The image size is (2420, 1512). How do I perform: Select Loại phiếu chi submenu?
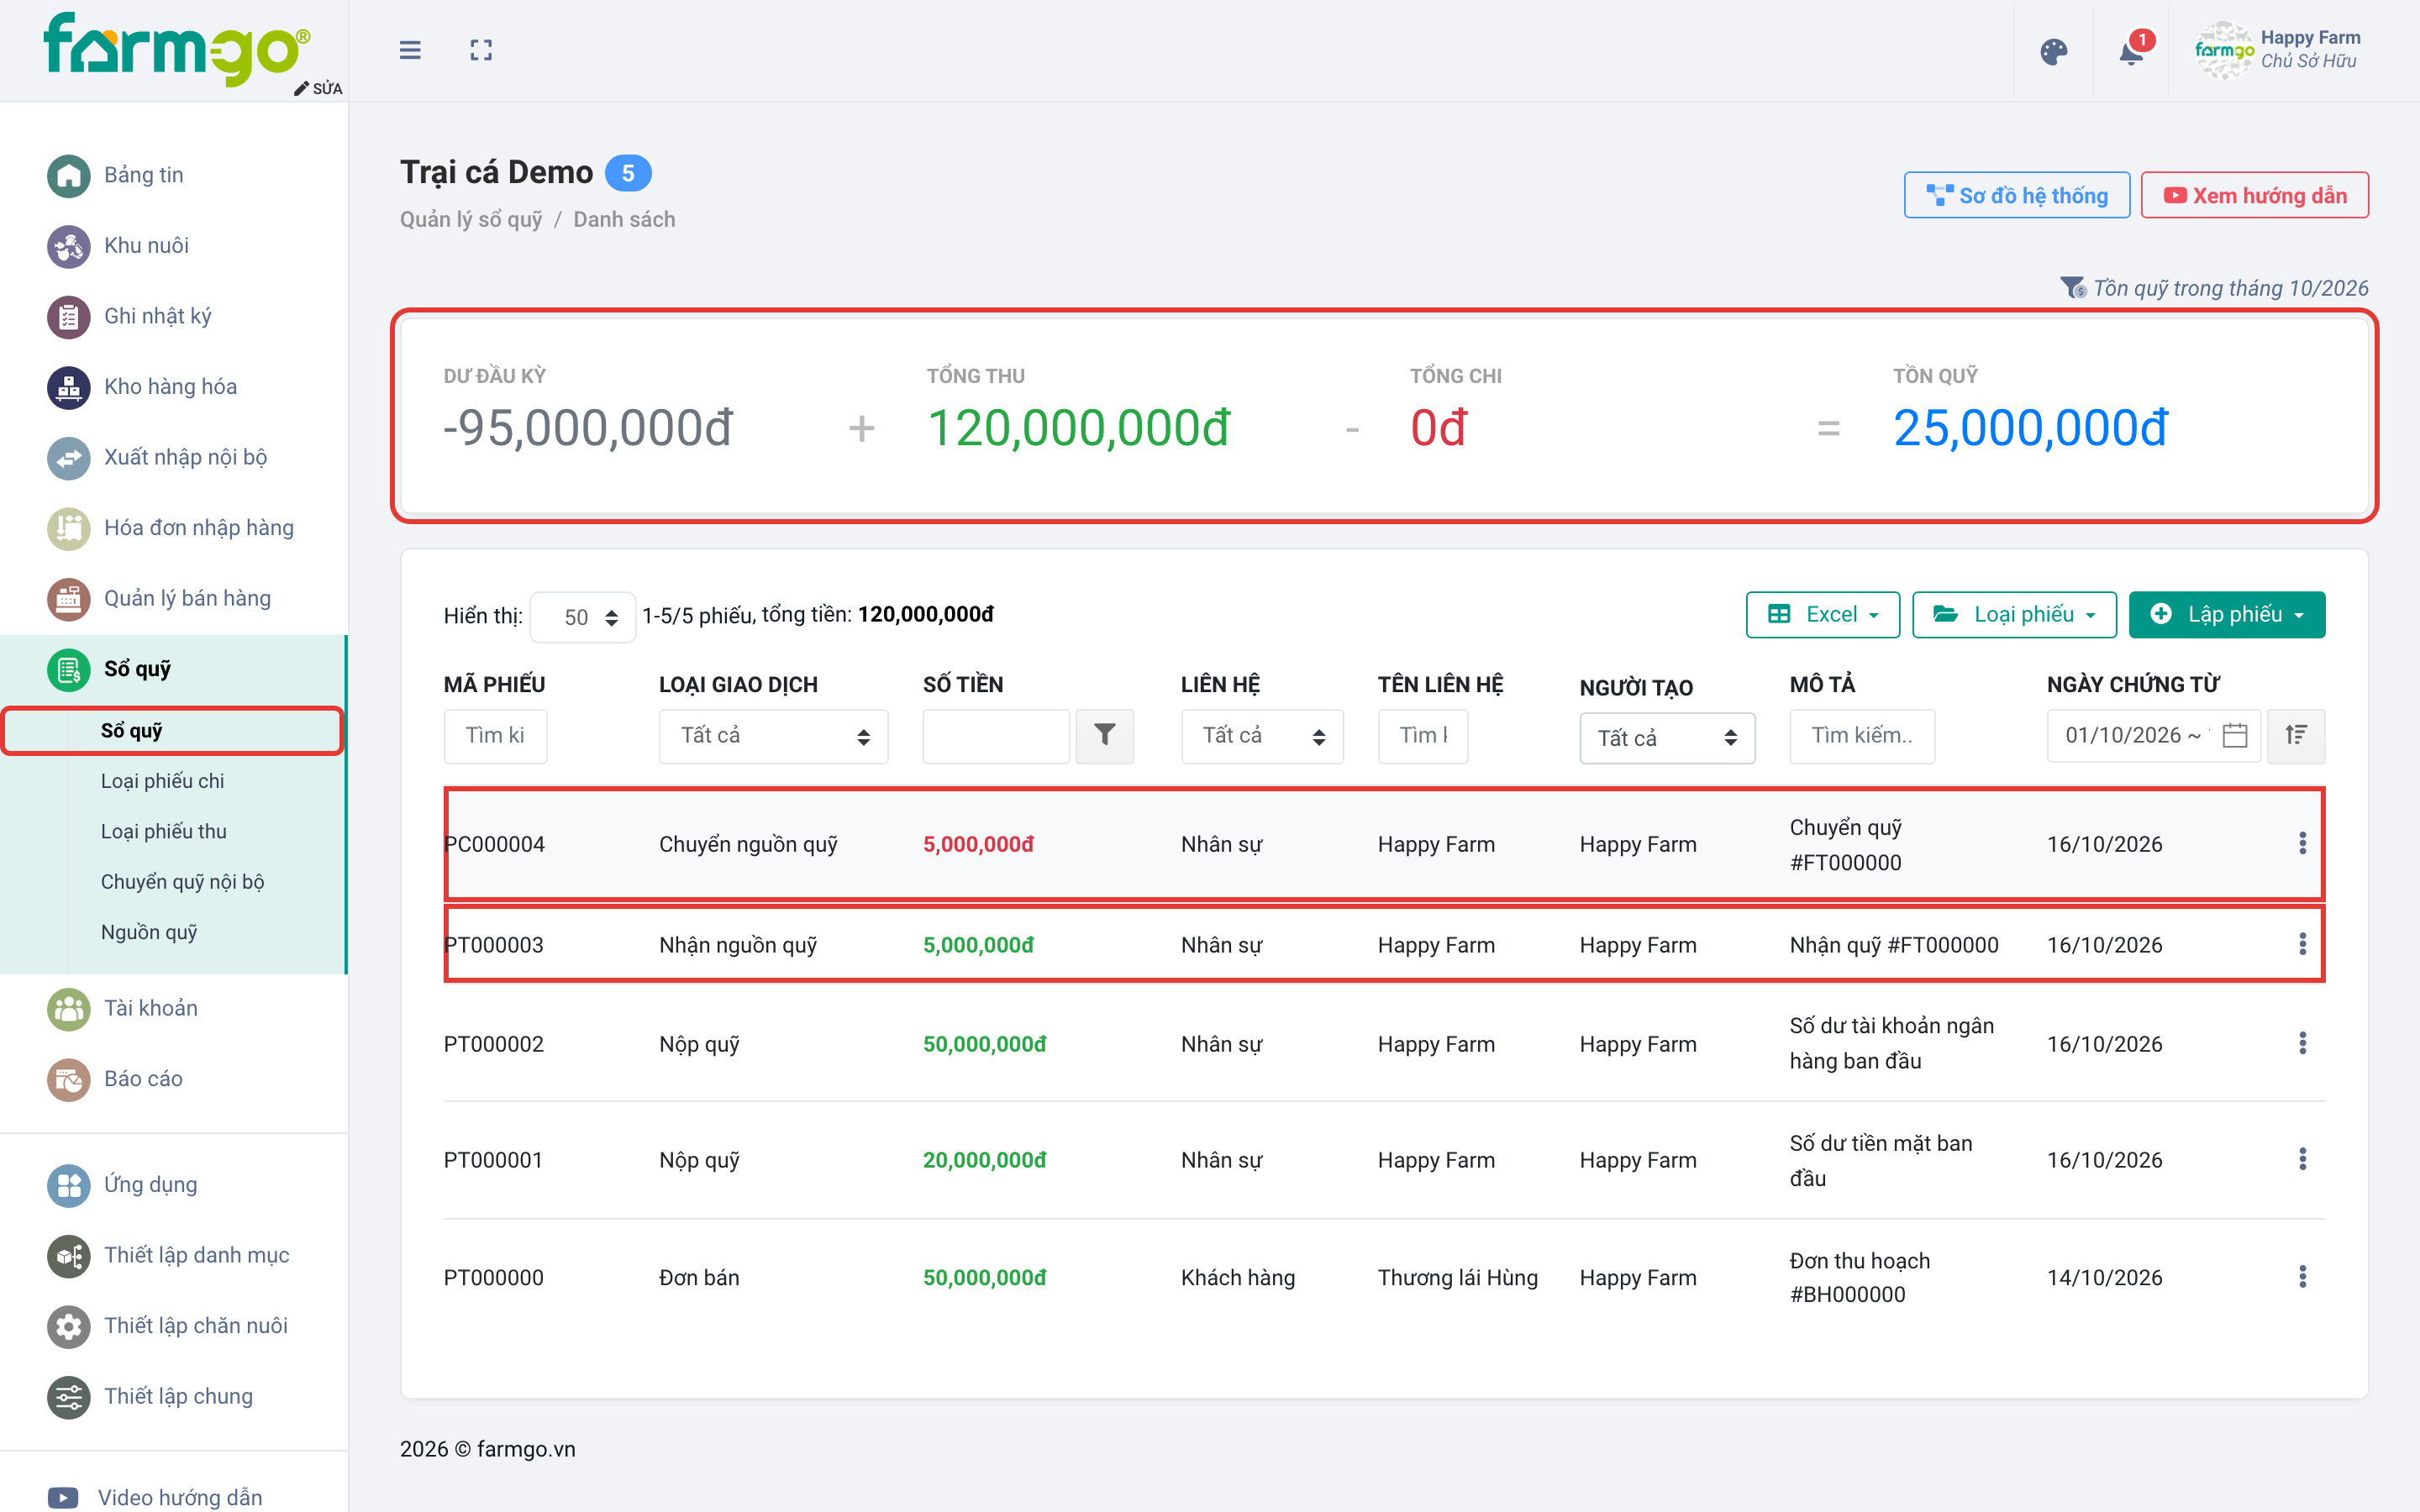coord(162,781)
